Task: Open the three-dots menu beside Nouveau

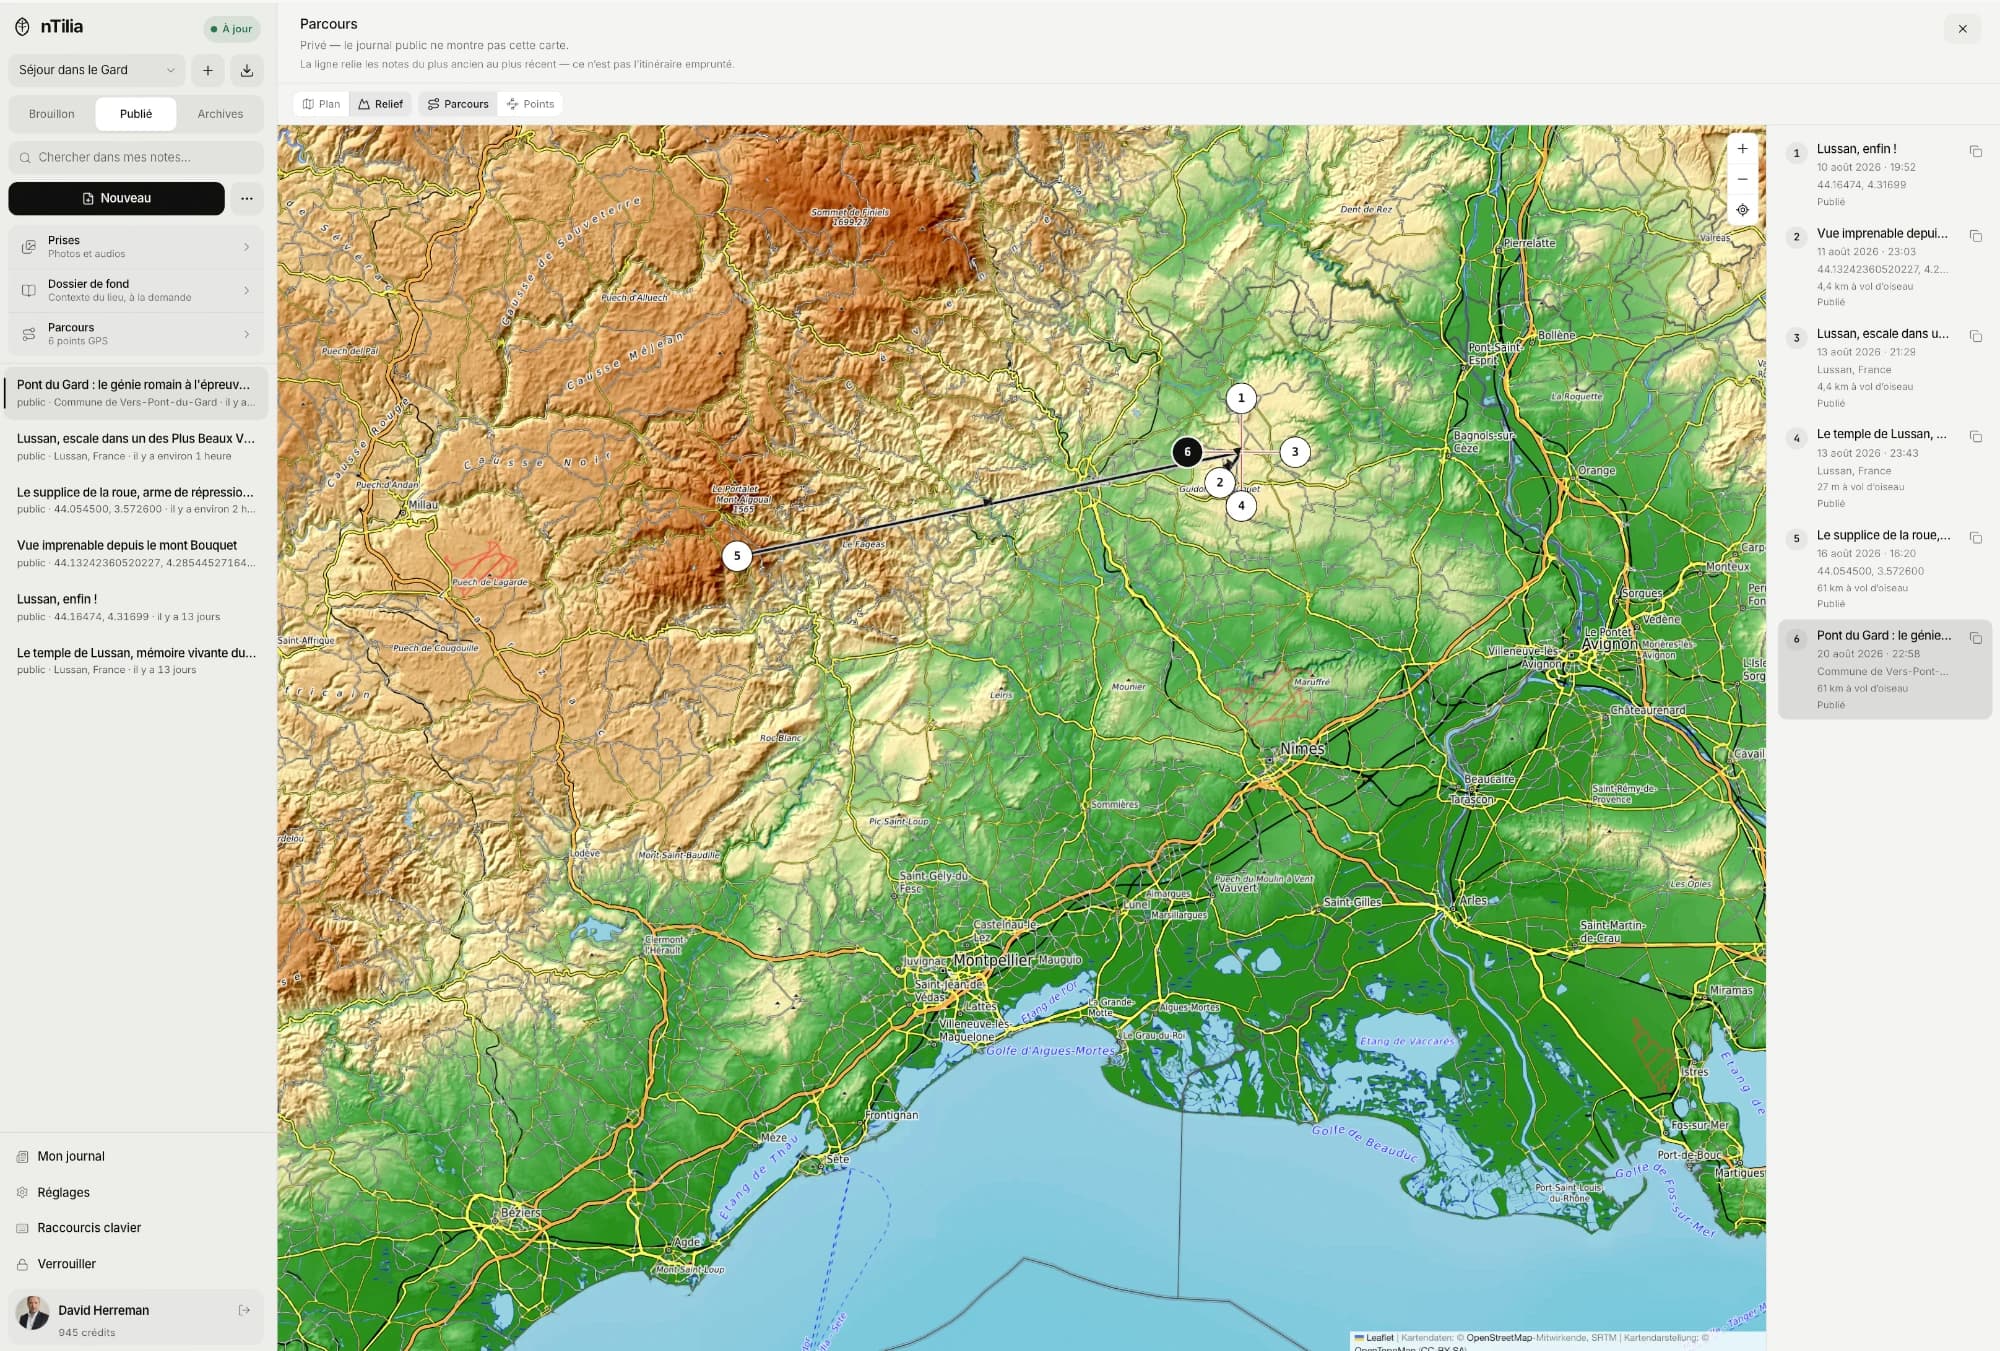Action: (x=247, y=198)
